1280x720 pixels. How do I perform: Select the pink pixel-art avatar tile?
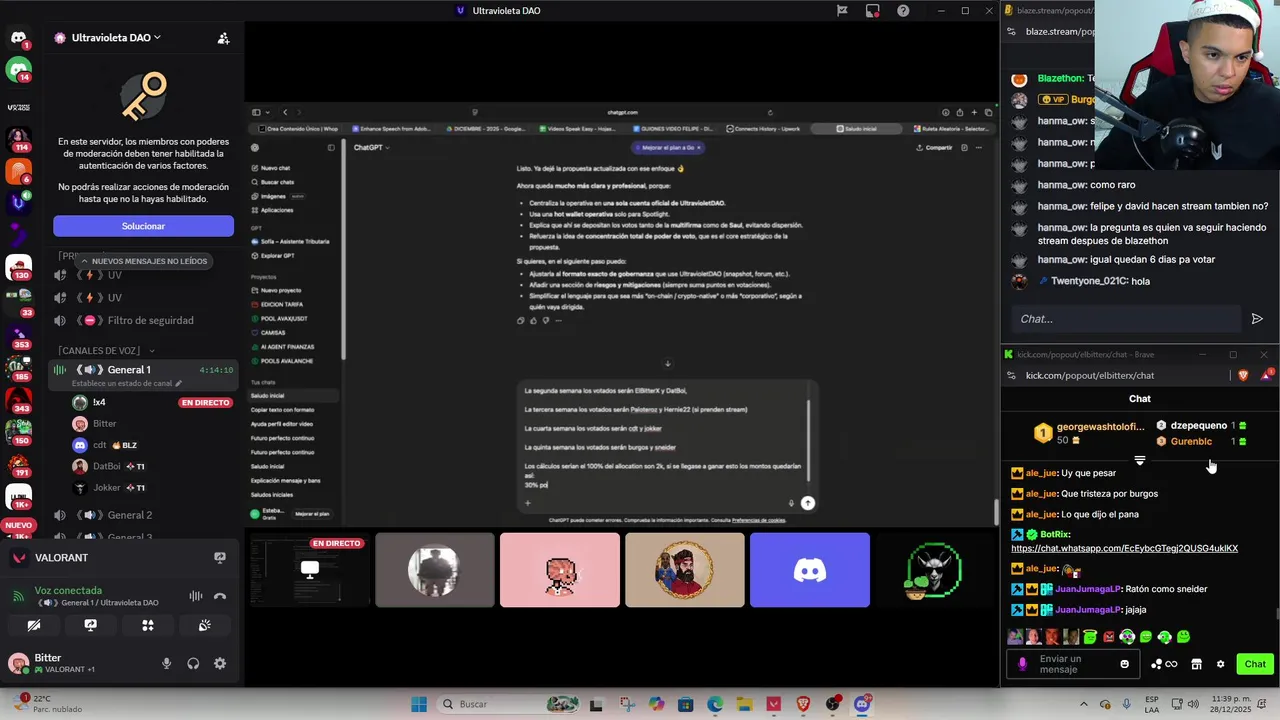point(560,570)
